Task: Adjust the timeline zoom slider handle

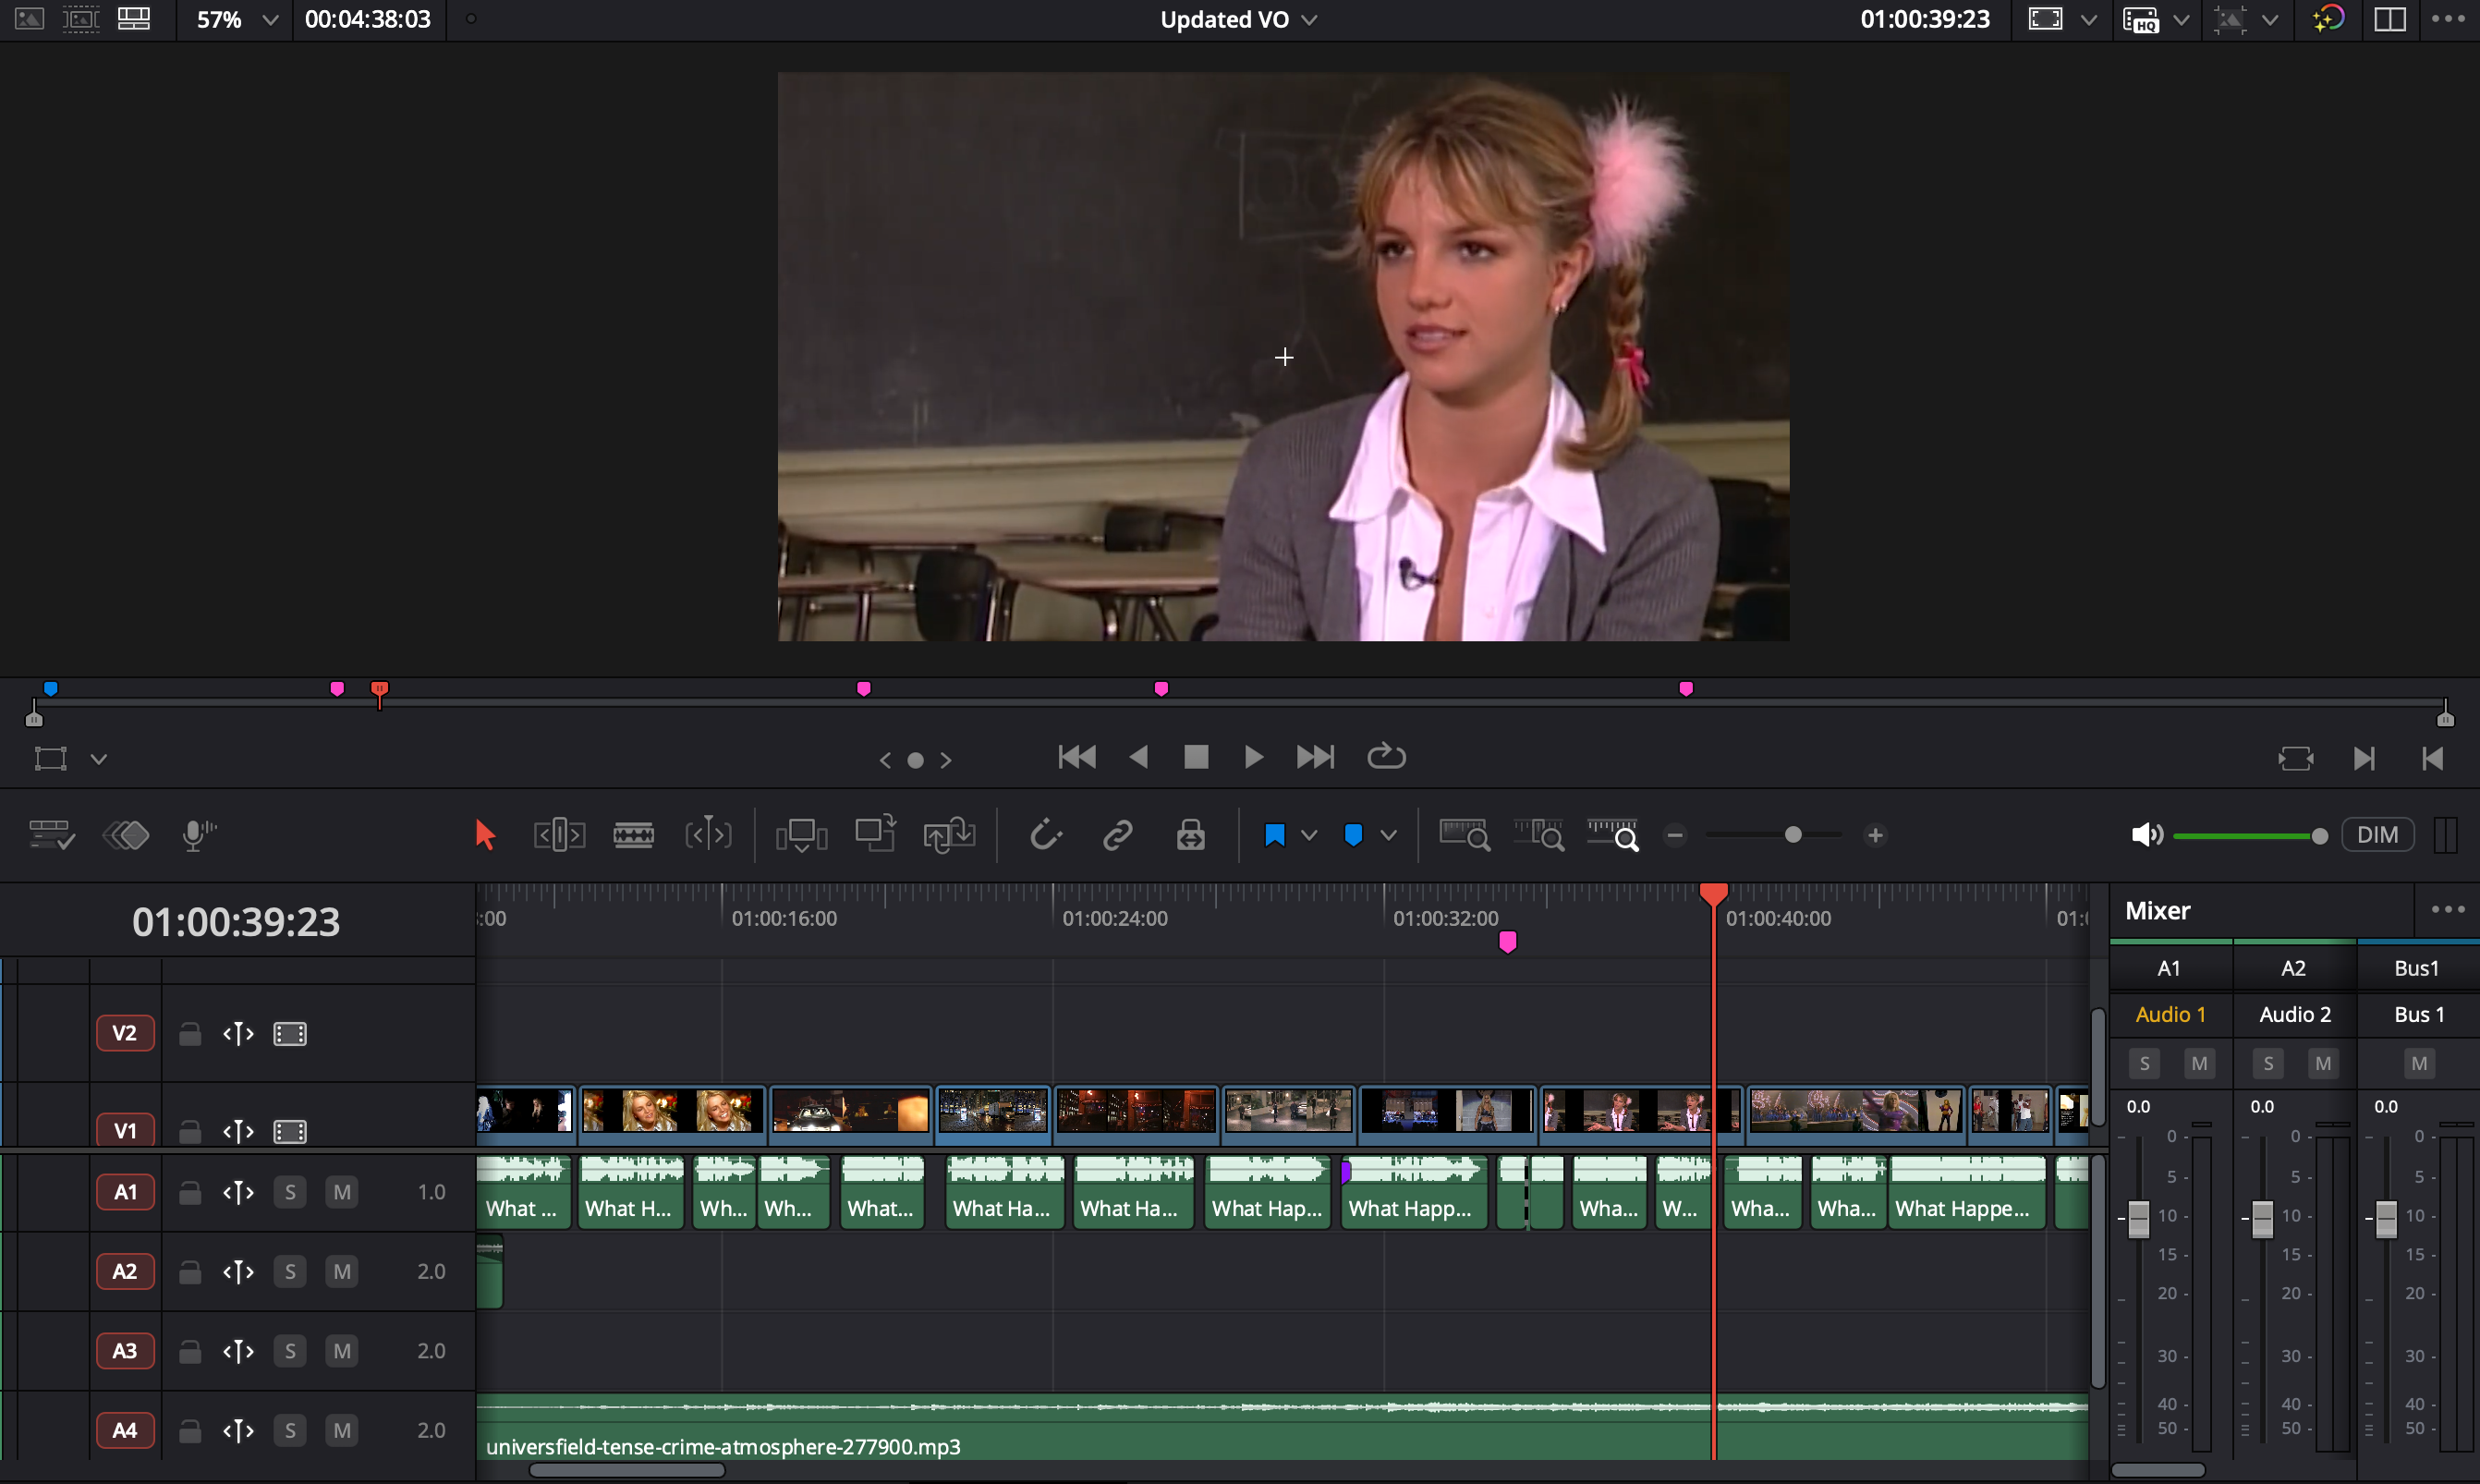Action: (x=1793, y=835)
